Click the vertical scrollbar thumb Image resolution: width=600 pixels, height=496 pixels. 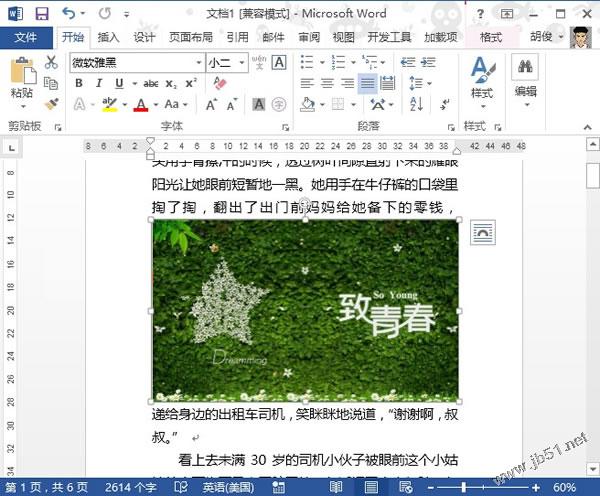592,175
